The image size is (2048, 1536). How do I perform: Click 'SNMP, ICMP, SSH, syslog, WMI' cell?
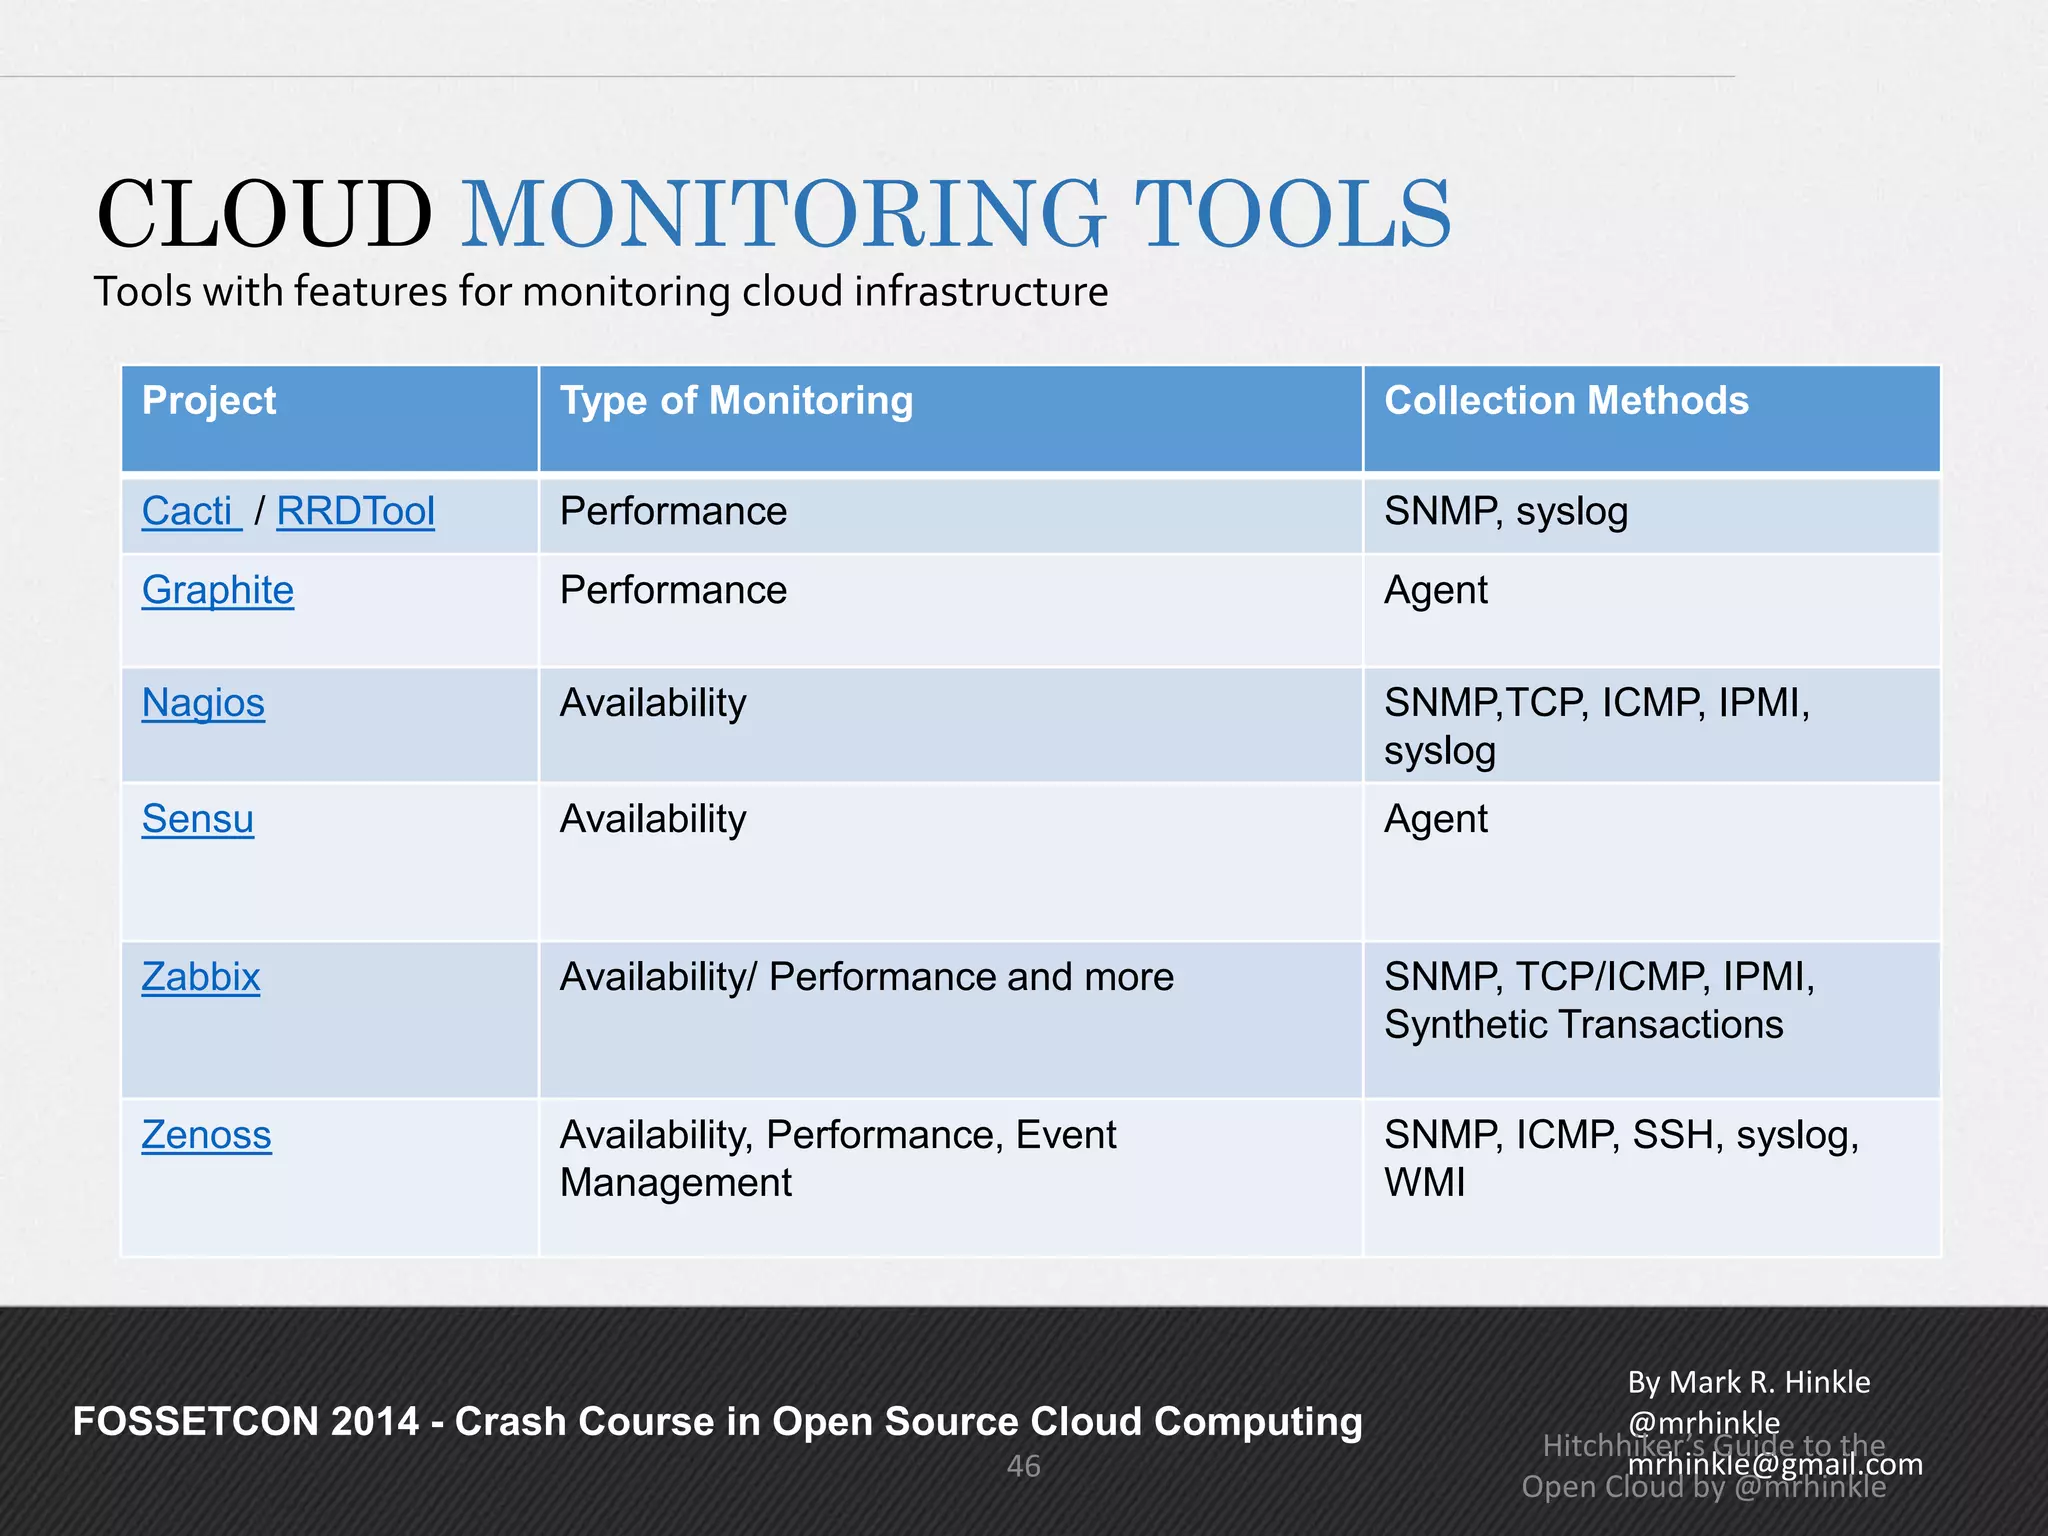(x=1652, y=1178)
